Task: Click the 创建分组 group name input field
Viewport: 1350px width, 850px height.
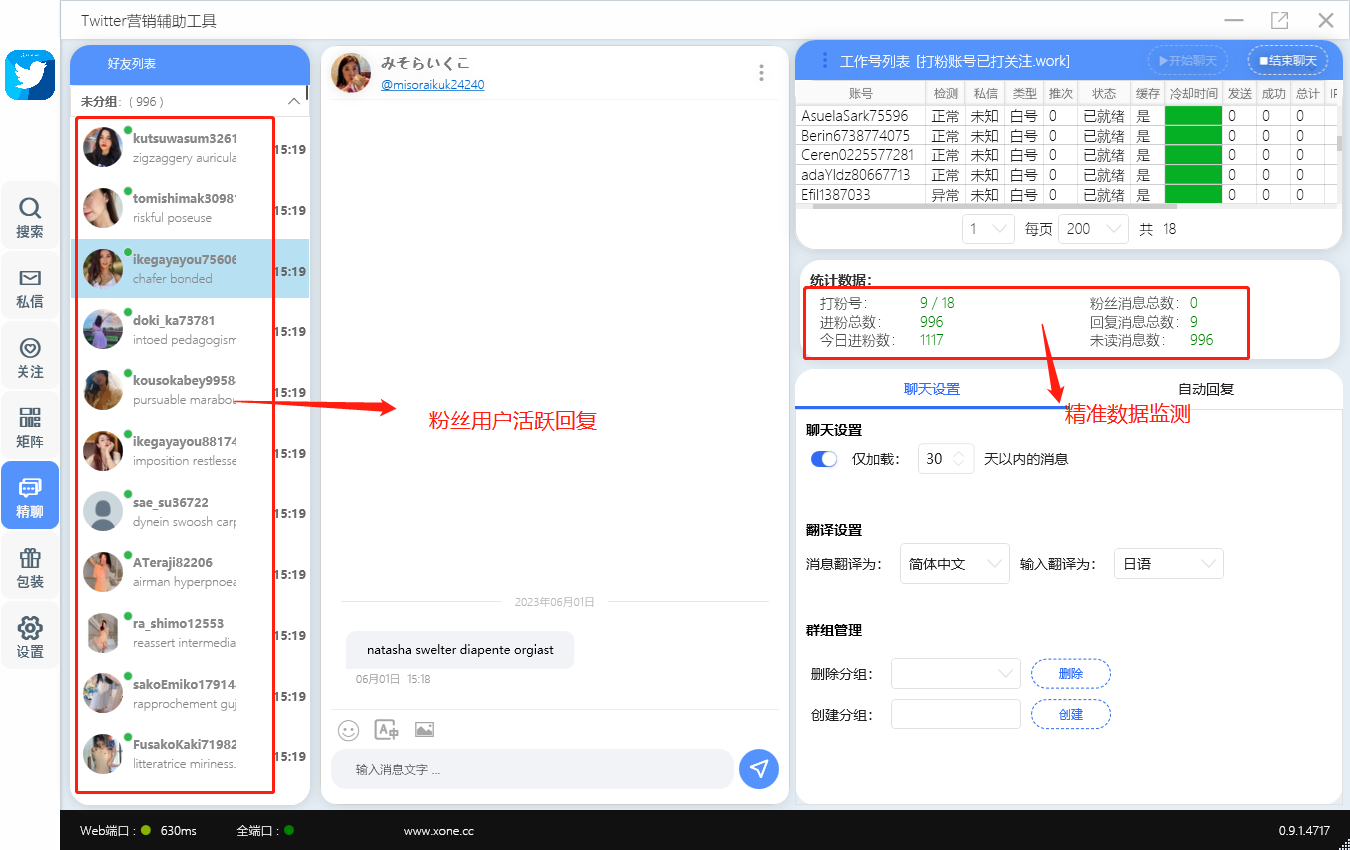Action: pyautogui.click(x=955, y=714)
